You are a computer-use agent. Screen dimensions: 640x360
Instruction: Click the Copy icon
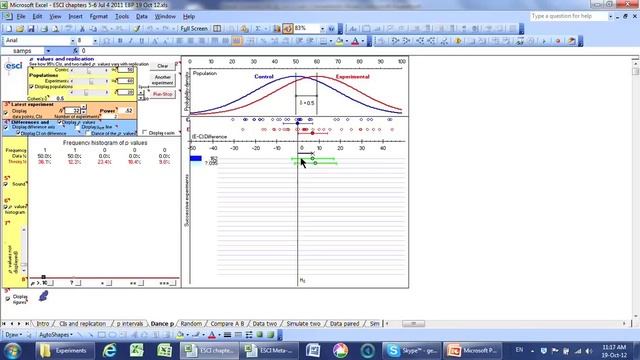93,29
